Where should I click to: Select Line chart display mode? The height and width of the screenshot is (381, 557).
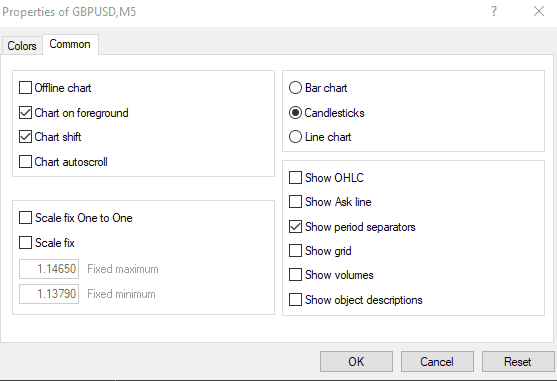pos(295,137)
